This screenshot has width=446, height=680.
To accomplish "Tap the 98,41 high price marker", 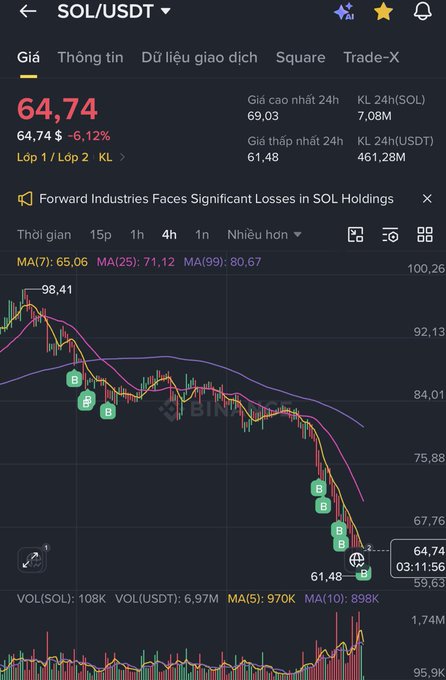I will (56, 290).
